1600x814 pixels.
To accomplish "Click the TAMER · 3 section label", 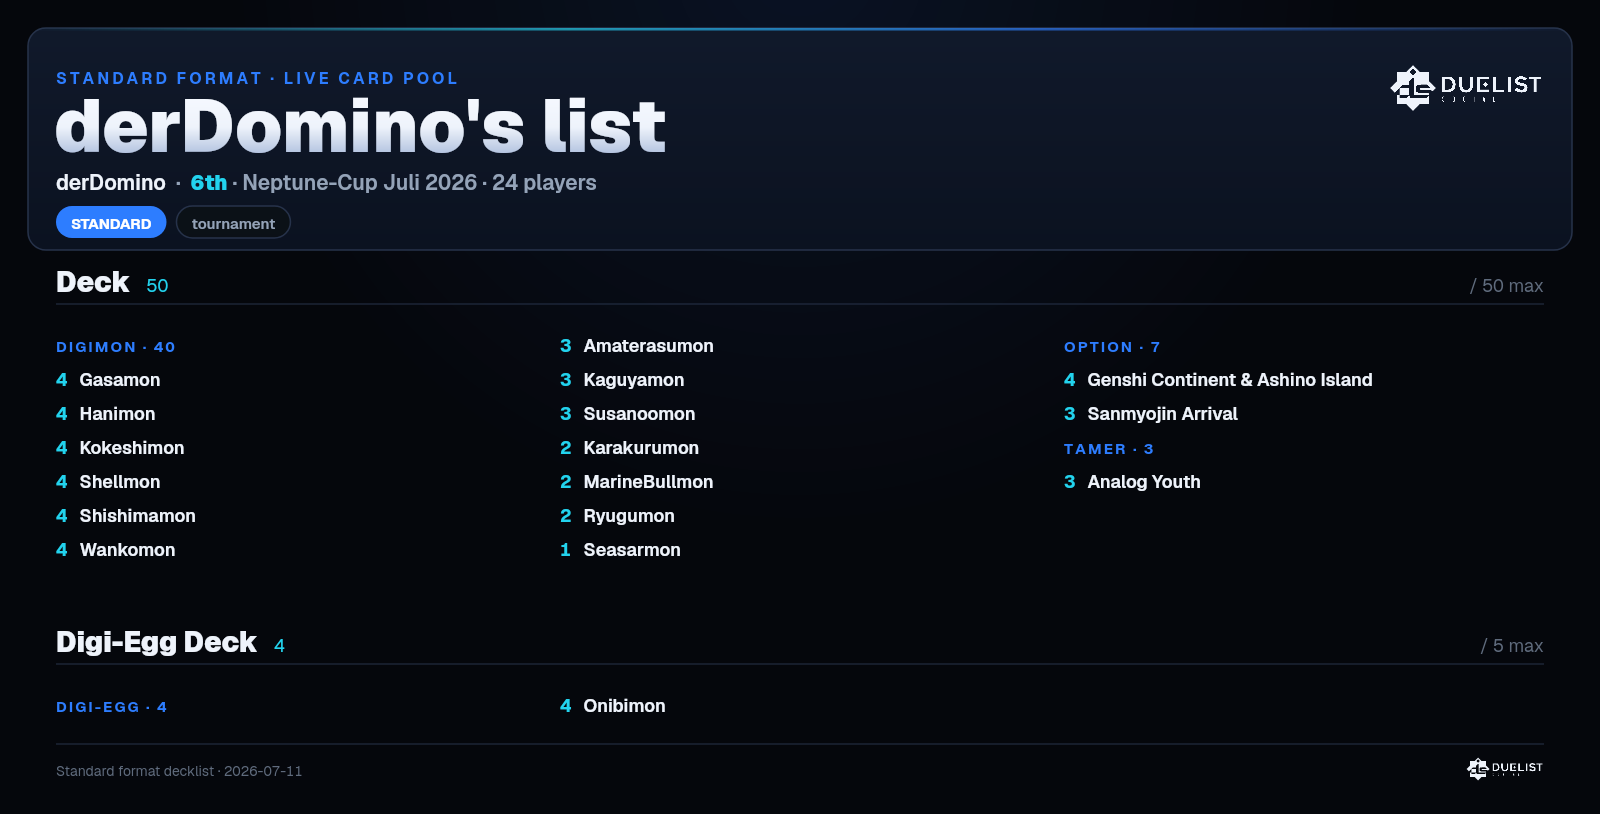I will 1109,449.
